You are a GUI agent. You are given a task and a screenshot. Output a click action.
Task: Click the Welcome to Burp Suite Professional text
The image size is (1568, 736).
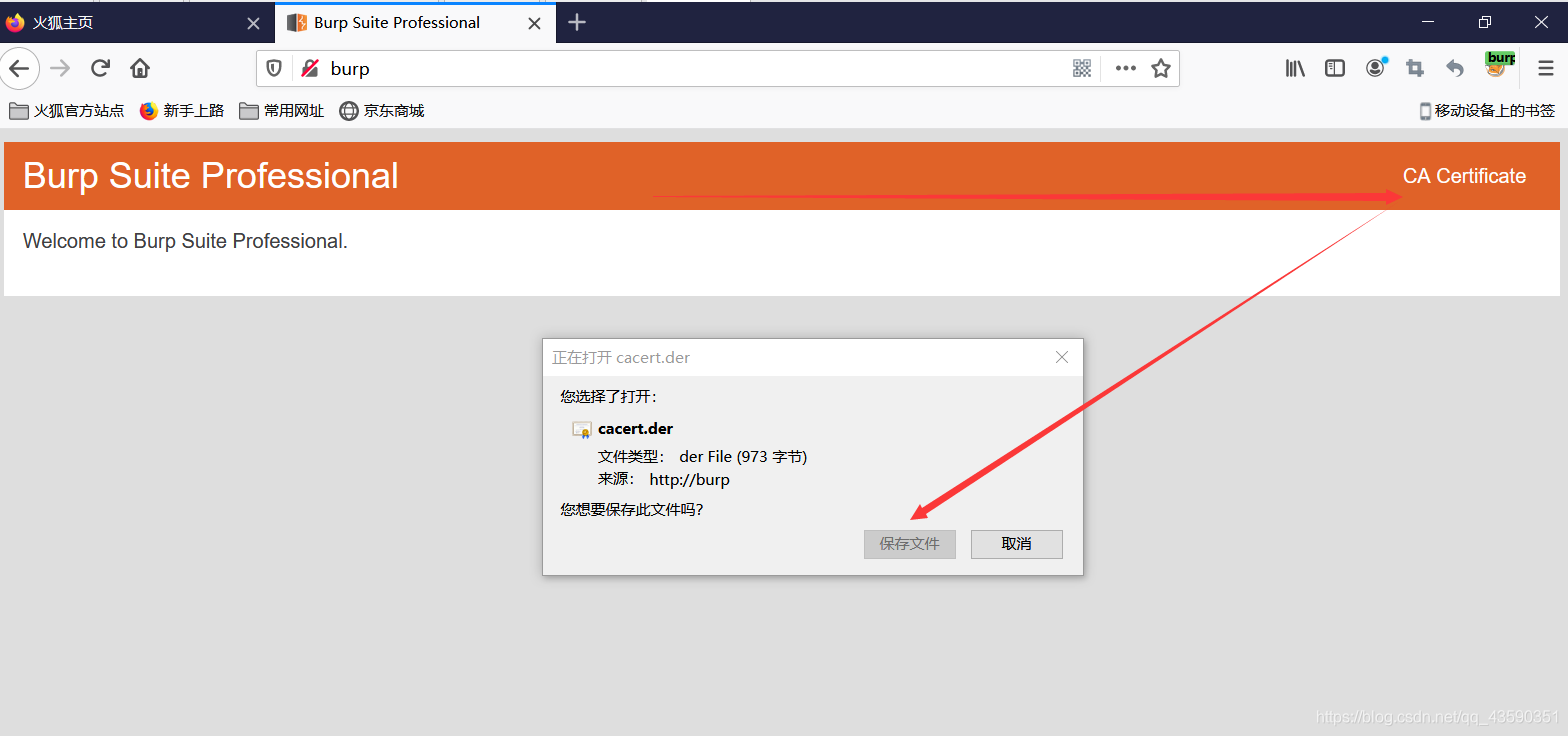click(185, 241)
